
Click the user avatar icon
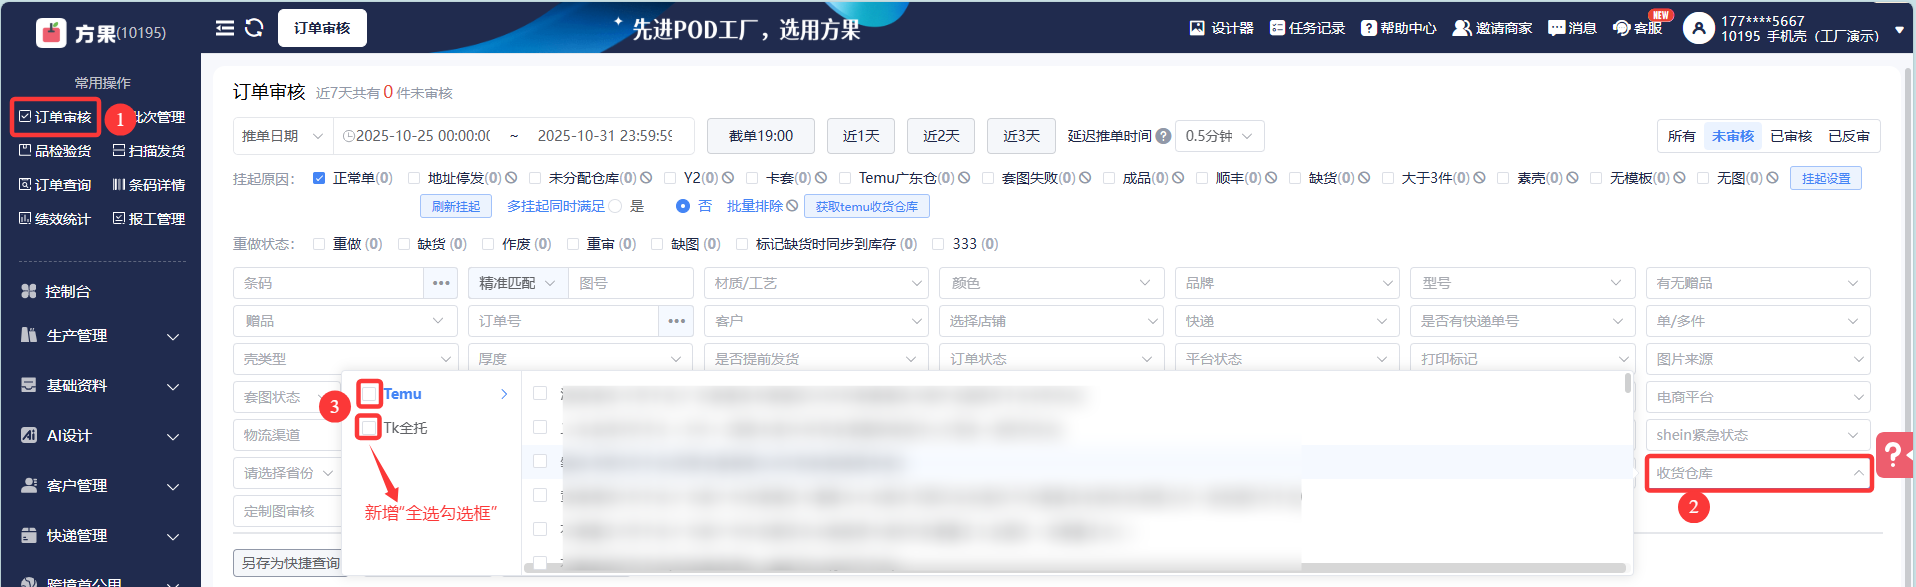(1698, 28)
